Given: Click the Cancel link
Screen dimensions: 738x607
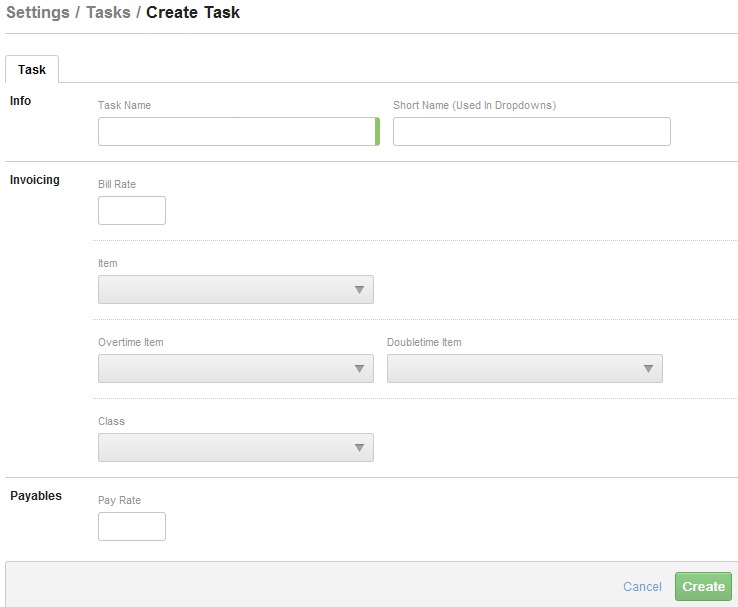Looking at the screenshot, I should [x=642, y=587].
